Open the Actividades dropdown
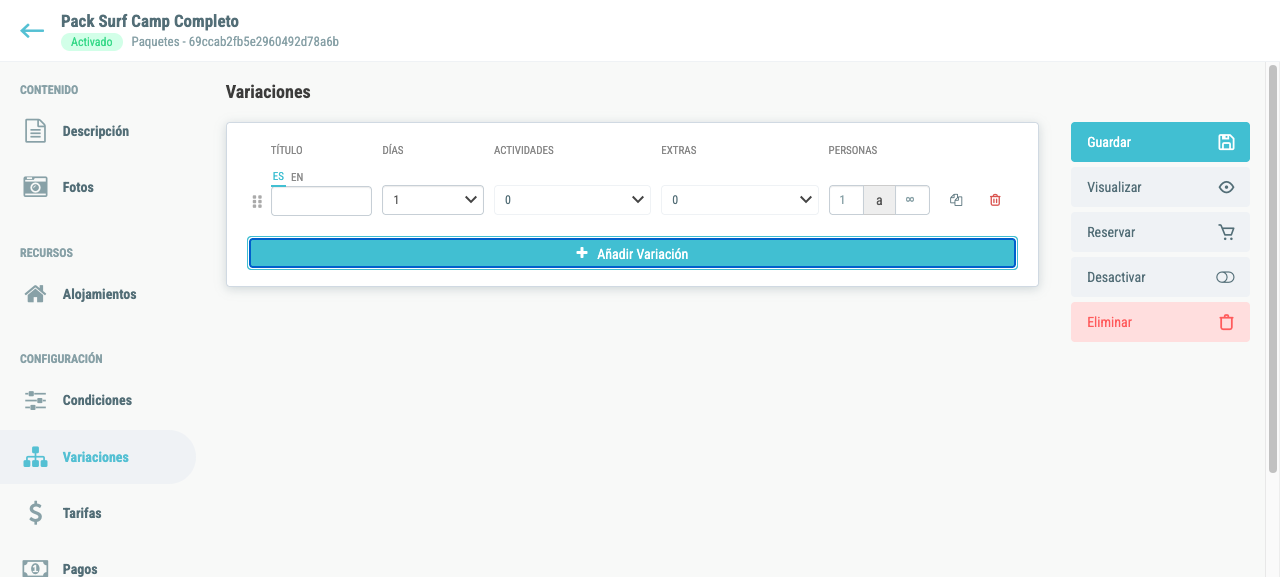The height and width of the screenshot is (577, 1280). pyautogui.click(x=572, y=200)
